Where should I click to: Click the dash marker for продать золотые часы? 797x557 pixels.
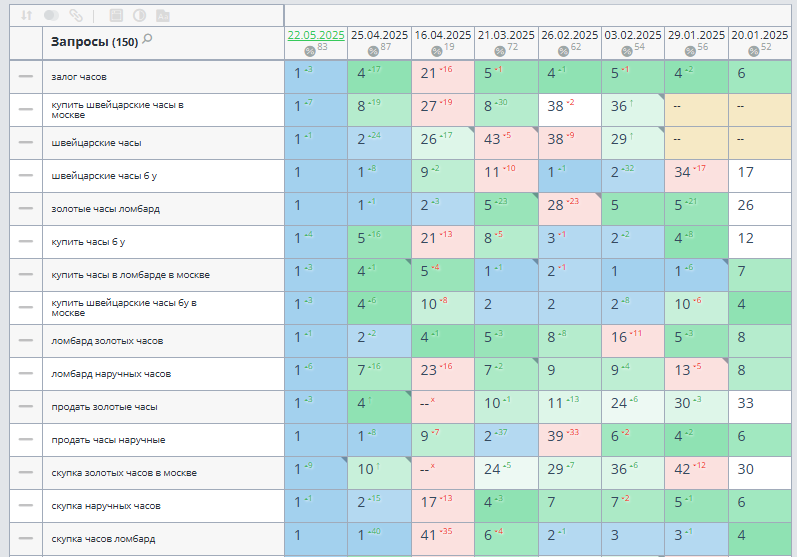coord(26,407)
